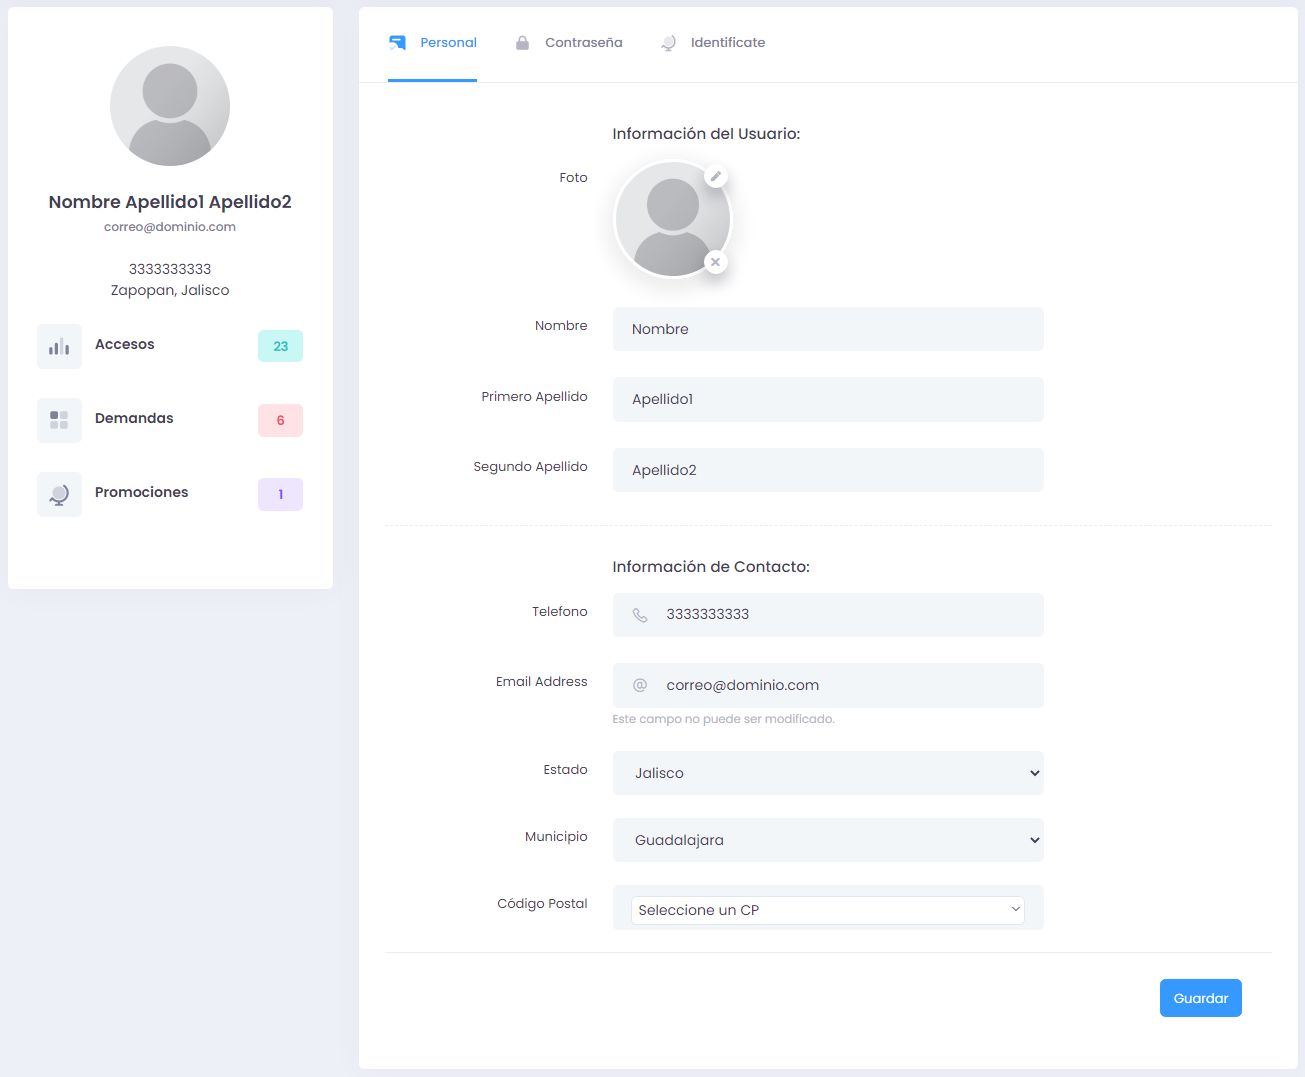This screenshot has height=1077, width=1305.
Task: Open the Identificate tab
Action: coord(727,43)
